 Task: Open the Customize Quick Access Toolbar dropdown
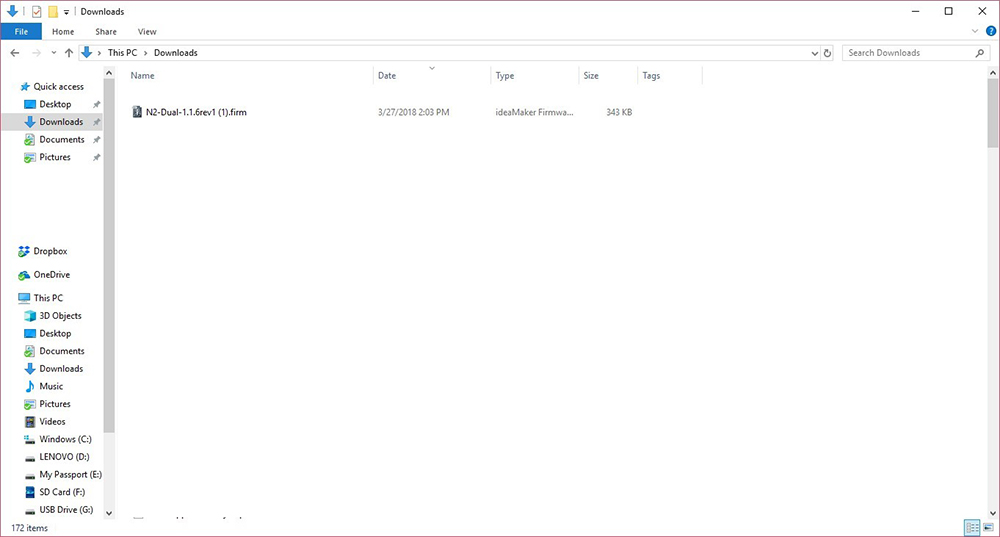click(66, 12)
